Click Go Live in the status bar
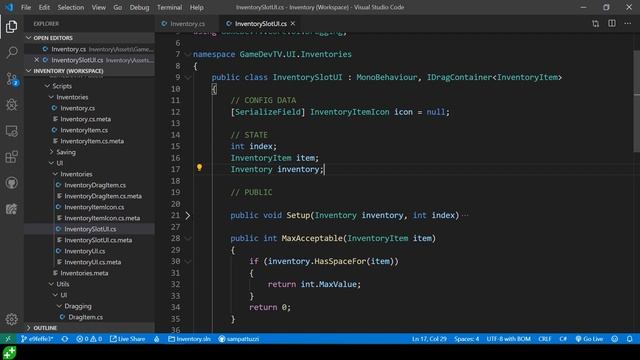Image resolution: width=640 pixels, height=360 pixels. click(x=589, y=339)
